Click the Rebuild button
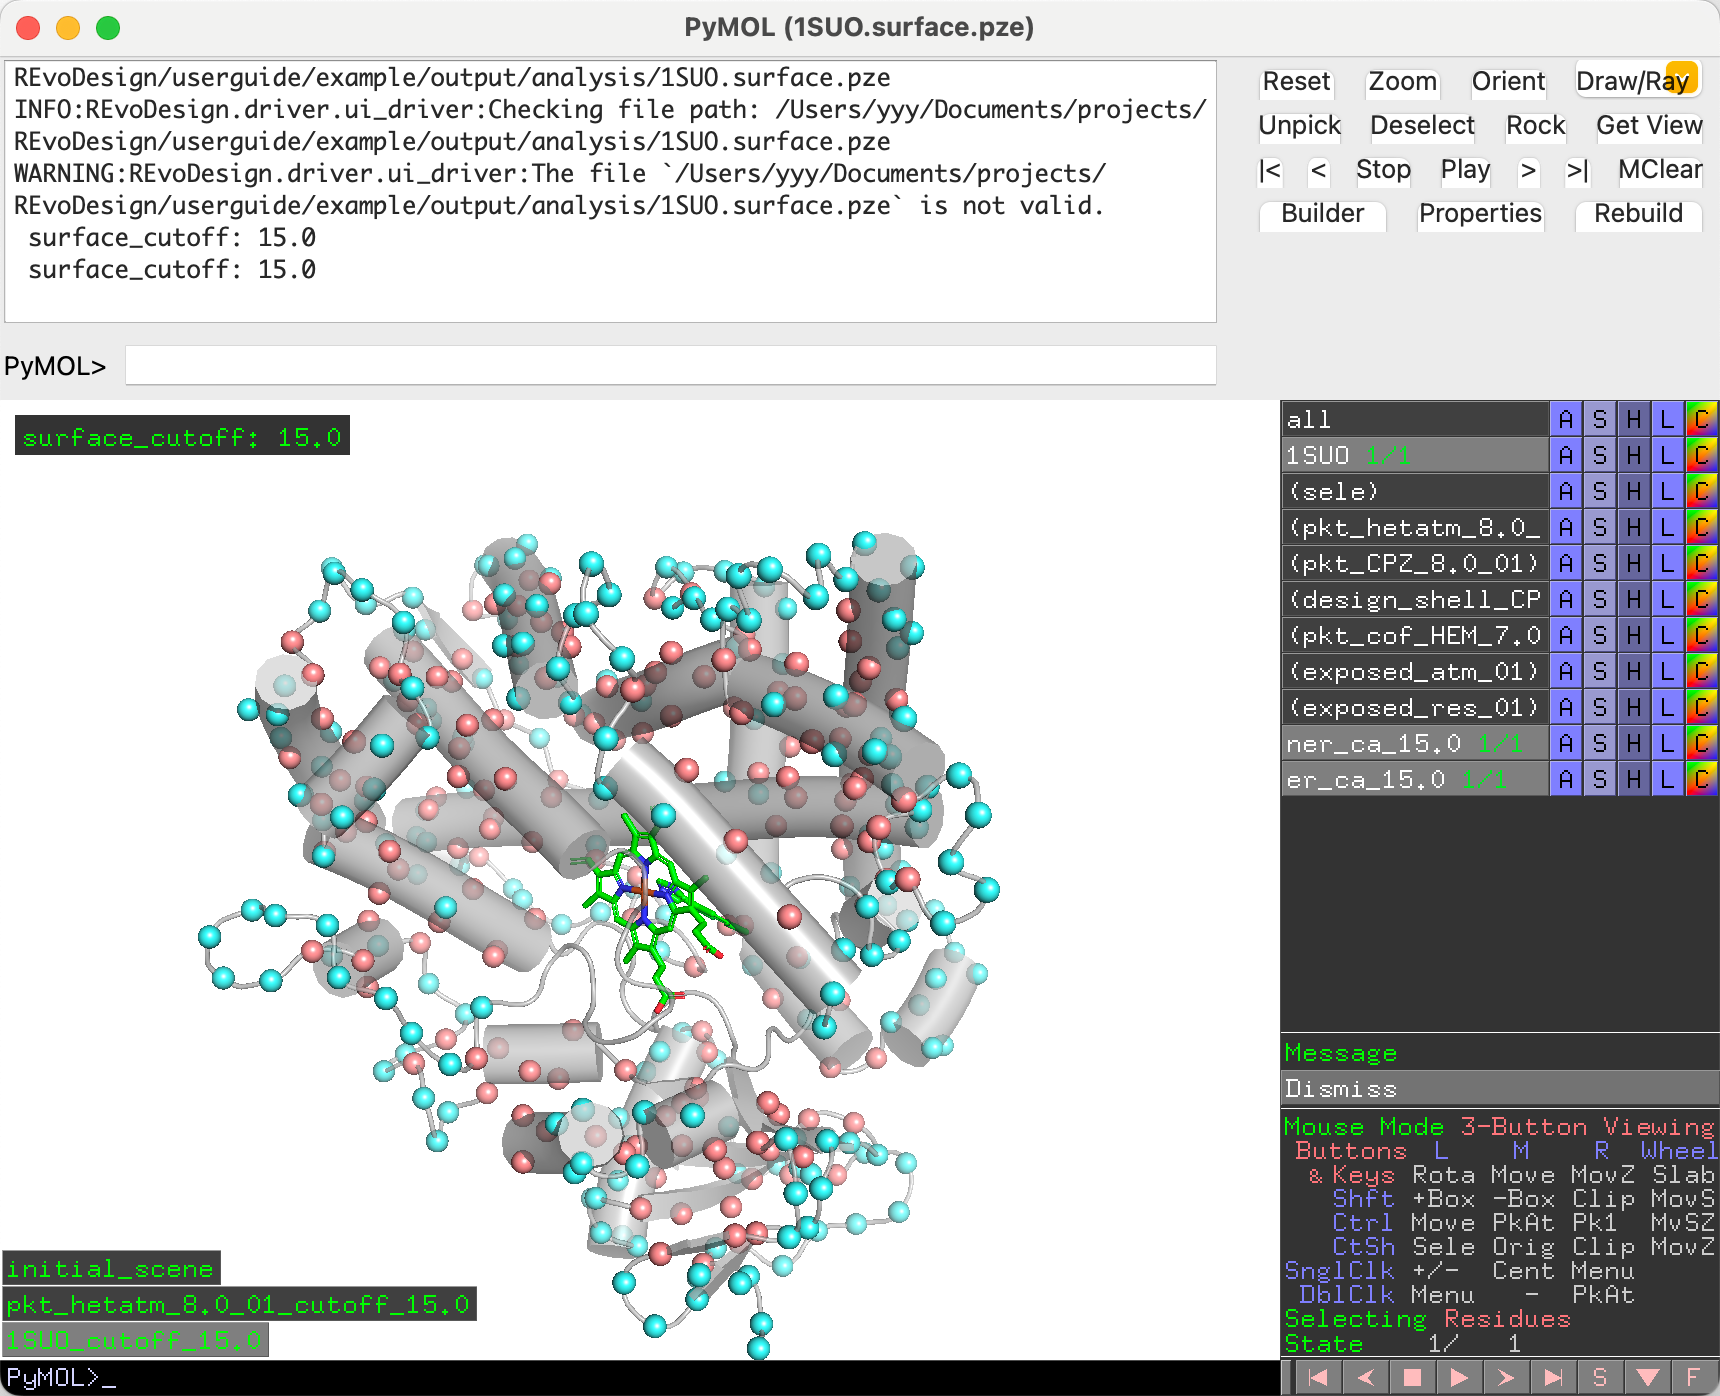Image resolution: width=1720 pixels, height=1396 pixels. tap(1638, 214)
